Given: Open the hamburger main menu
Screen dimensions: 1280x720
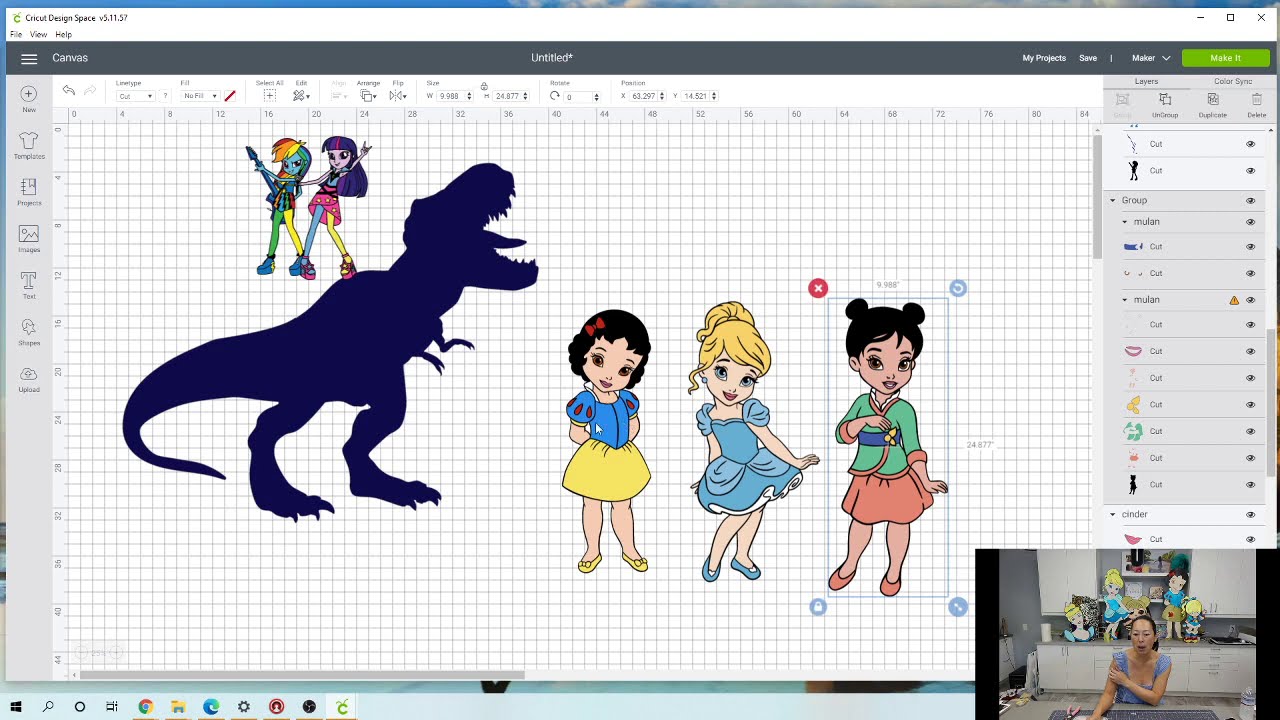Looking at the screenshot, I should (29, 58).
